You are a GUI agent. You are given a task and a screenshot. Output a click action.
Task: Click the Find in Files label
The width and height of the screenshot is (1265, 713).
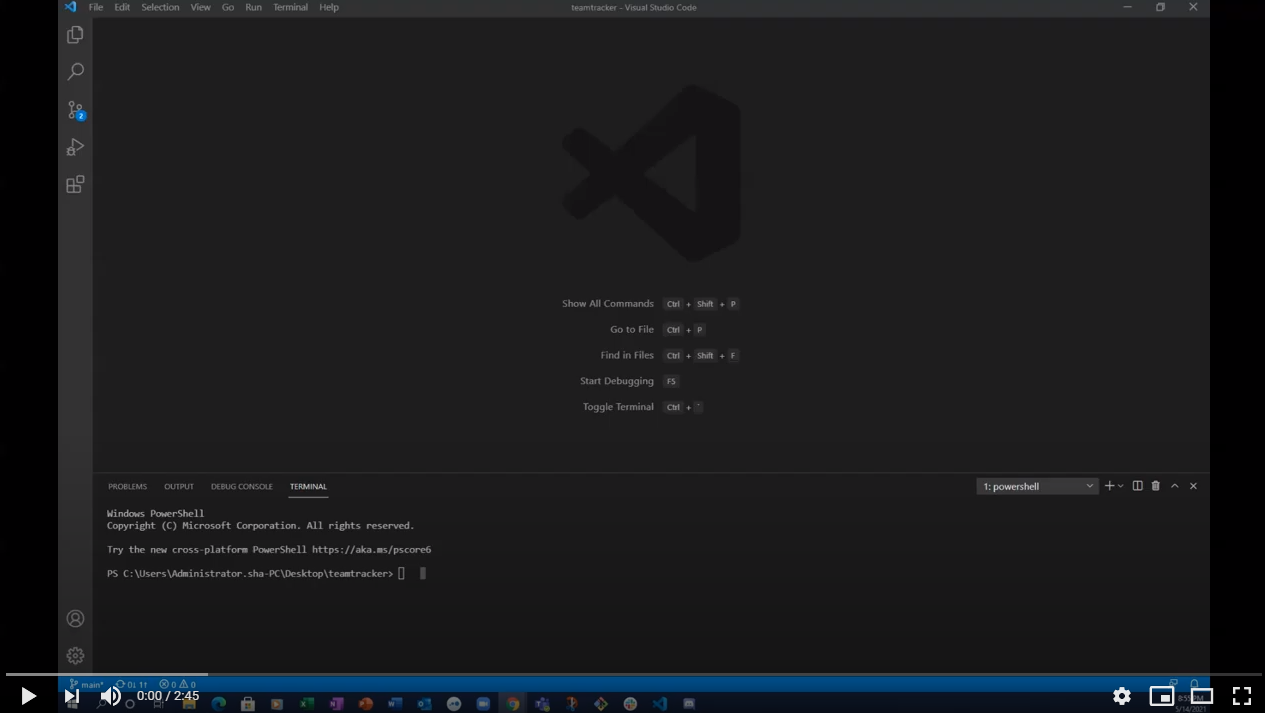(x=627, y=356)
